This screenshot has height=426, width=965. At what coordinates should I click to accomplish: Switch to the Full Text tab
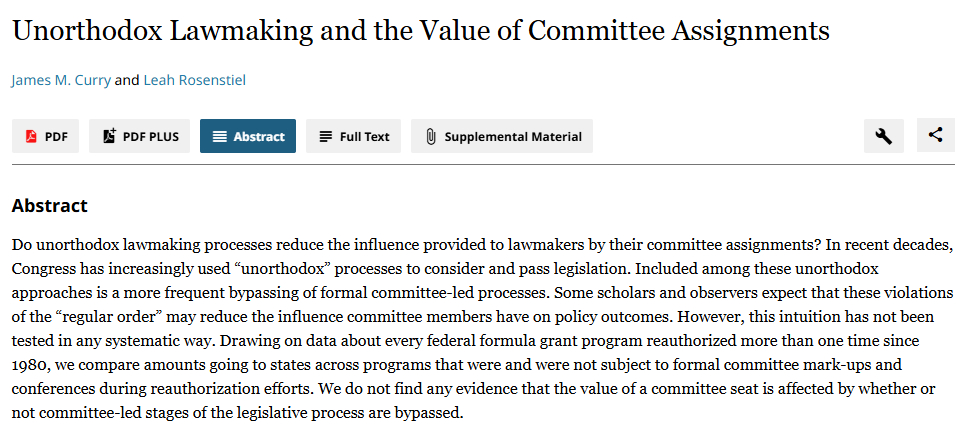tap(364, 137)
